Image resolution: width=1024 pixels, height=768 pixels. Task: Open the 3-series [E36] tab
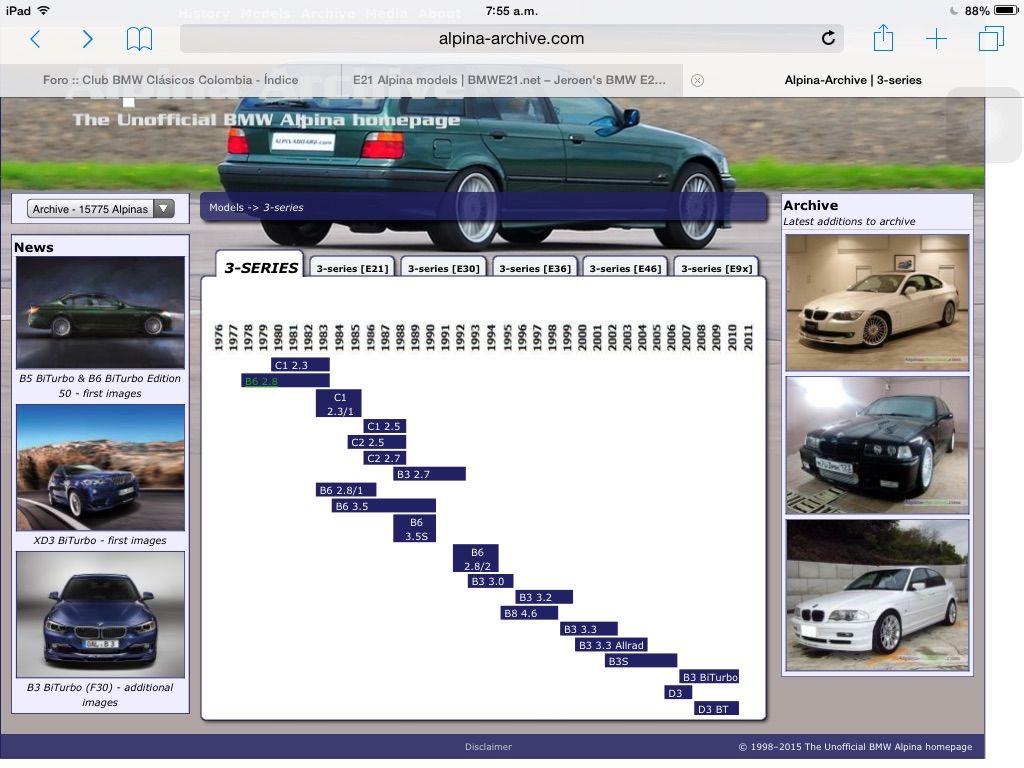535,268
